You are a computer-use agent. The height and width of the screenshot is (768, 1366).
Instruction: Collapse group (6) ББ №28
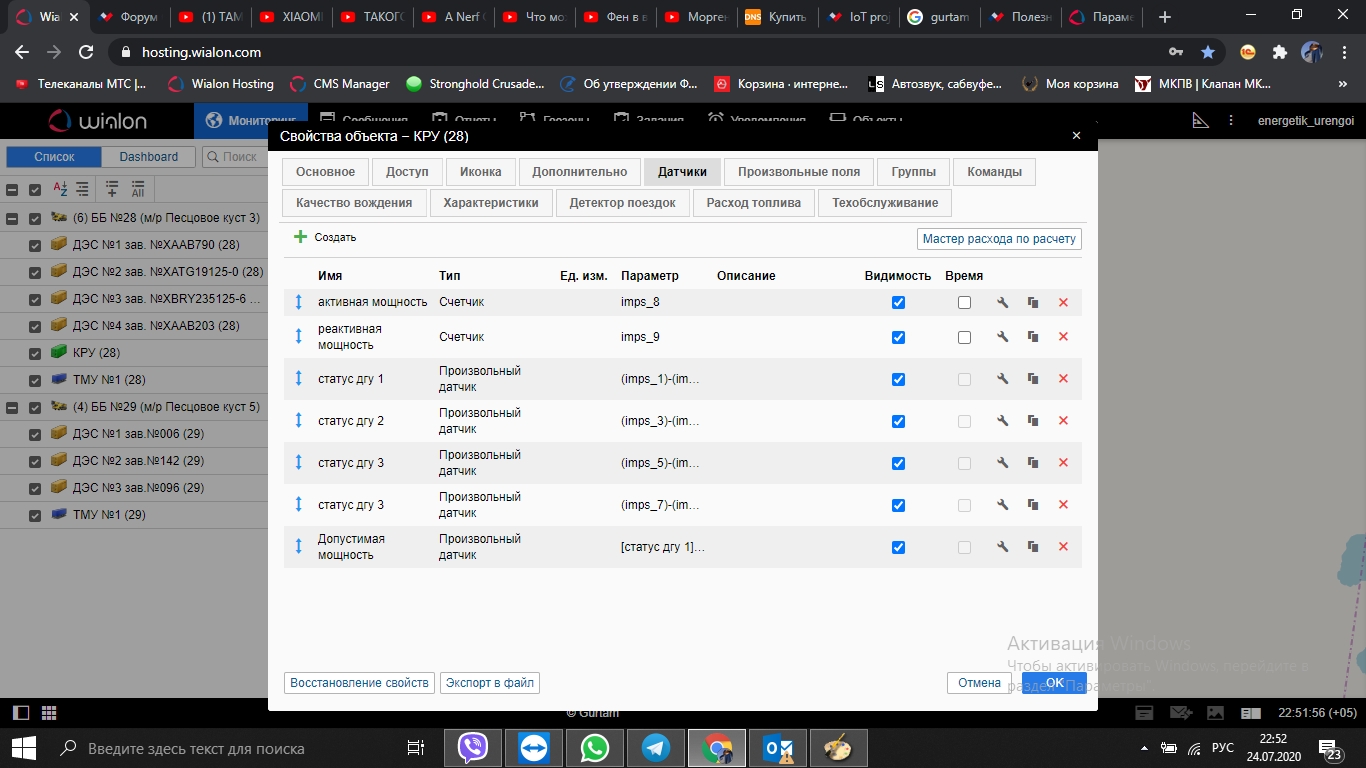[13, 218]
